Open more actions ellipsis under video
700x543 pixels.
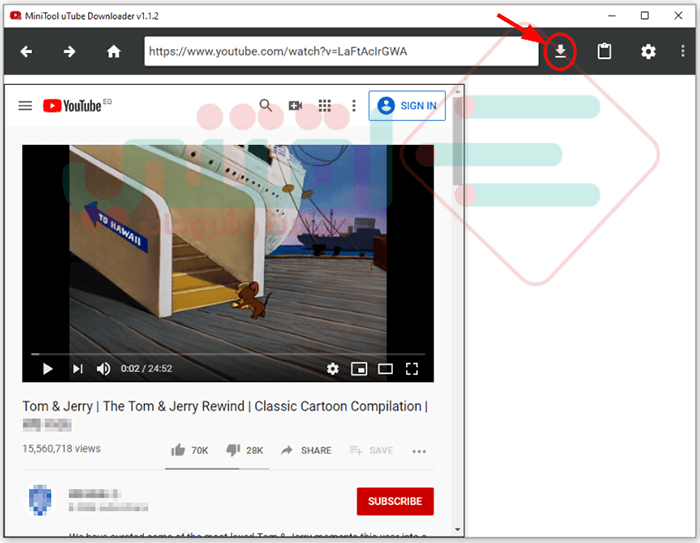pos(419,451)
